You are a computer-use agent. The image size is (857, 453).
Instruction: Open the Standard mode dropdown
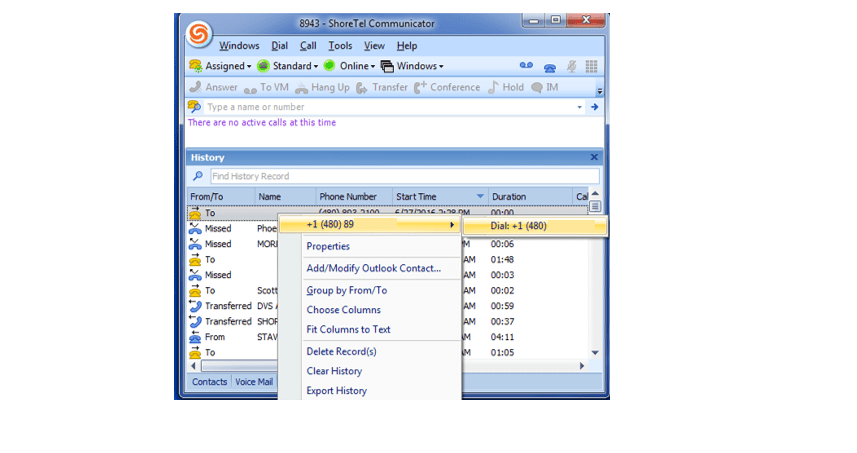point(287,66)
